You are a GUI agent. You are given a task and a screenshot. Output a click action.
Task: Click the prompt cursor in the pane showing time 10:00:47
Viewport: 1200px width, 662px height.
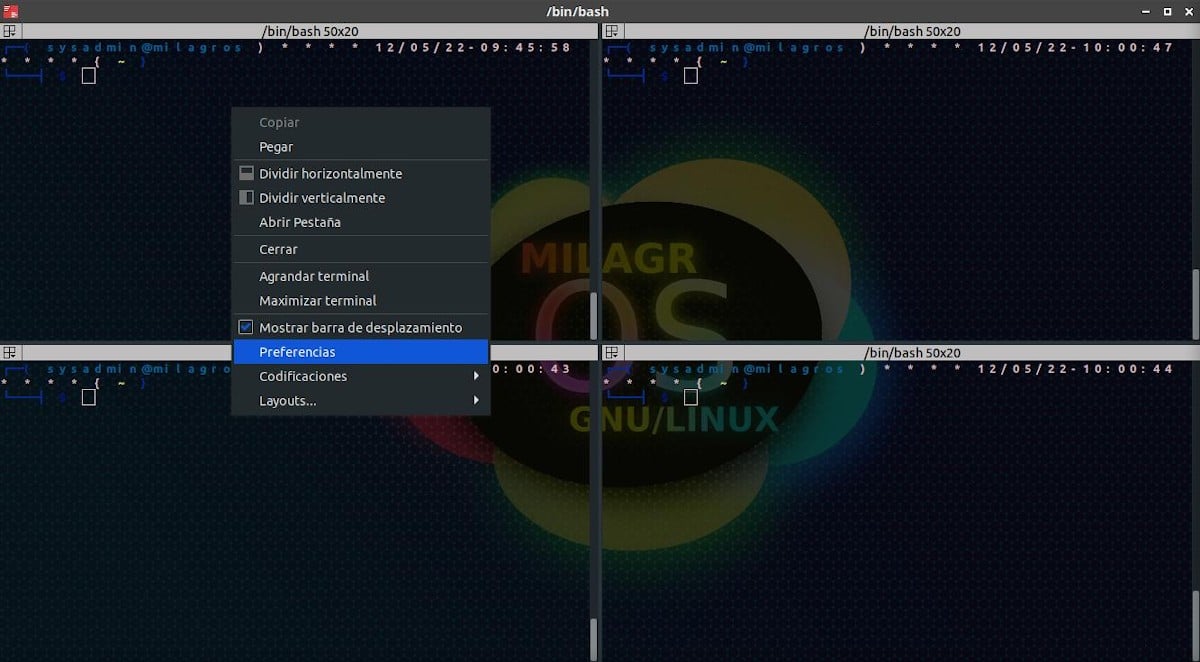click(x=691, y=76)
